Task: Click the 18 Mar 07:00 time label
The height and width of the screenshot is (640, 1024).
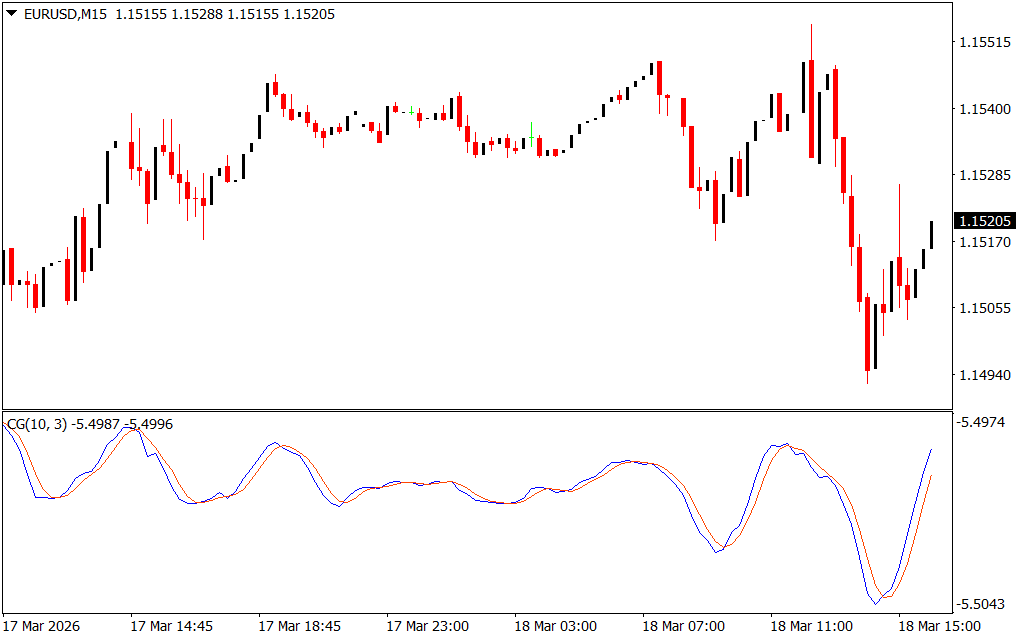Action: [683, 626]
